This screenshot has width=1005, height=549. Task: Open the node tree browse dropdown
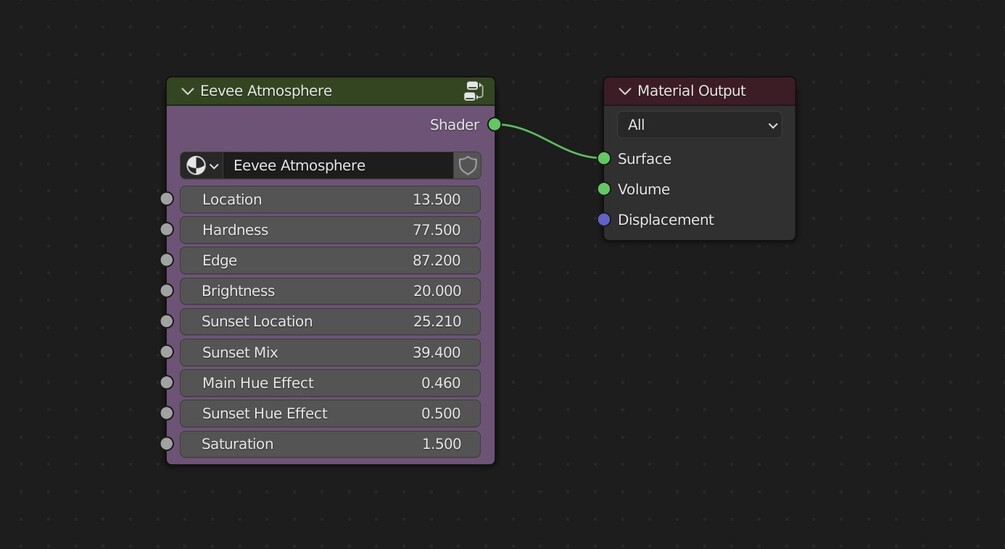pyautogui.click(x=202, y=165)
